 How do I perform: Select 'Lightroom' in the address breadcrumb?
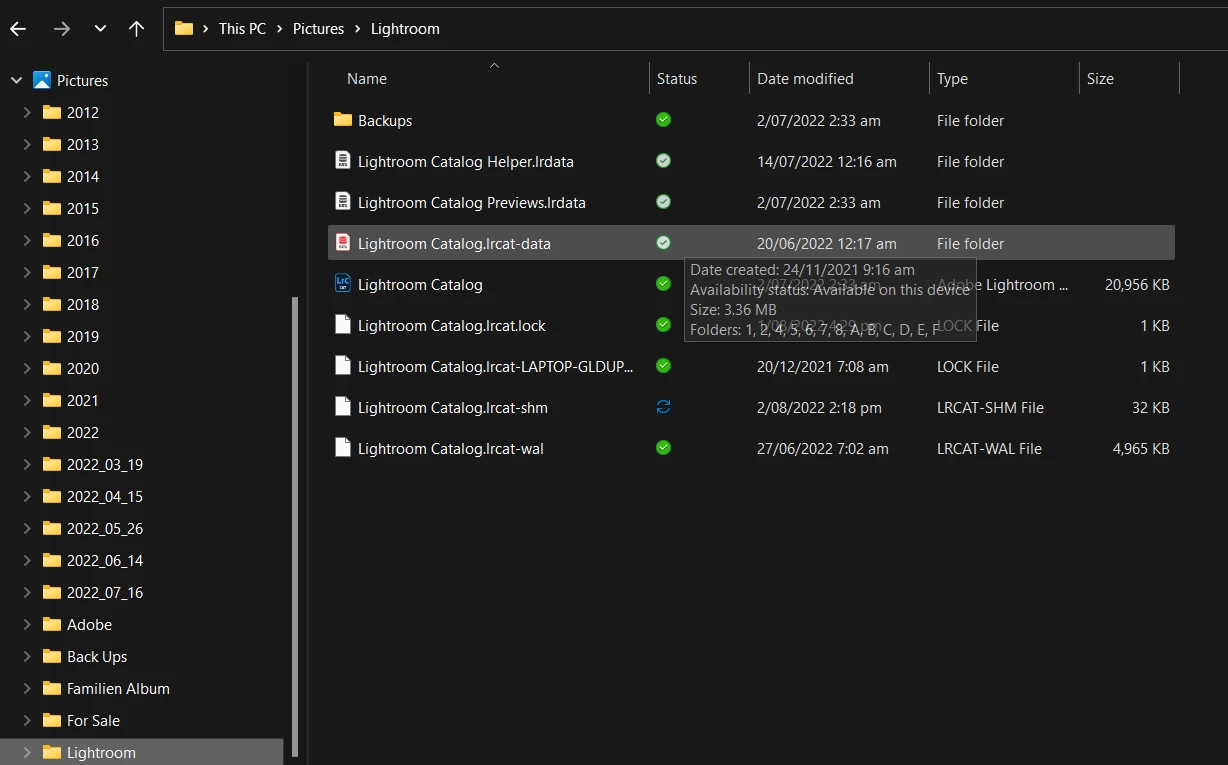tap(405, 29)
